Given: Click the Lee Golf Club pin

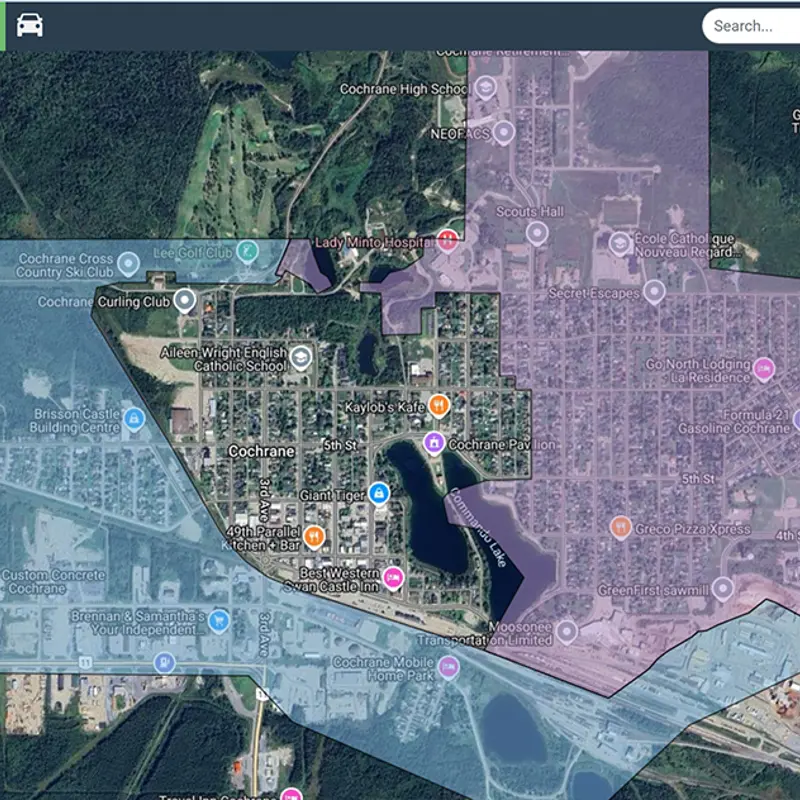Looking at the screenshot, I should click(x=247, y=251).
